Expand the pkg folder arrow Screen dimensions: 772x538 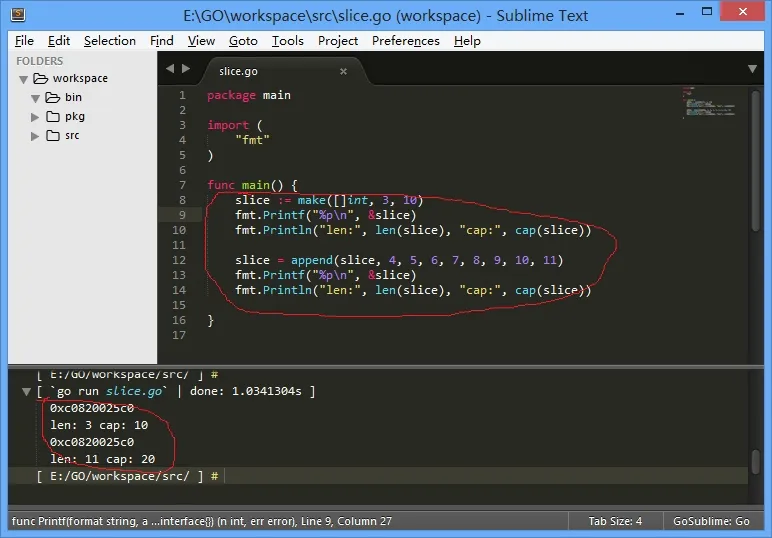pos(34,117)
